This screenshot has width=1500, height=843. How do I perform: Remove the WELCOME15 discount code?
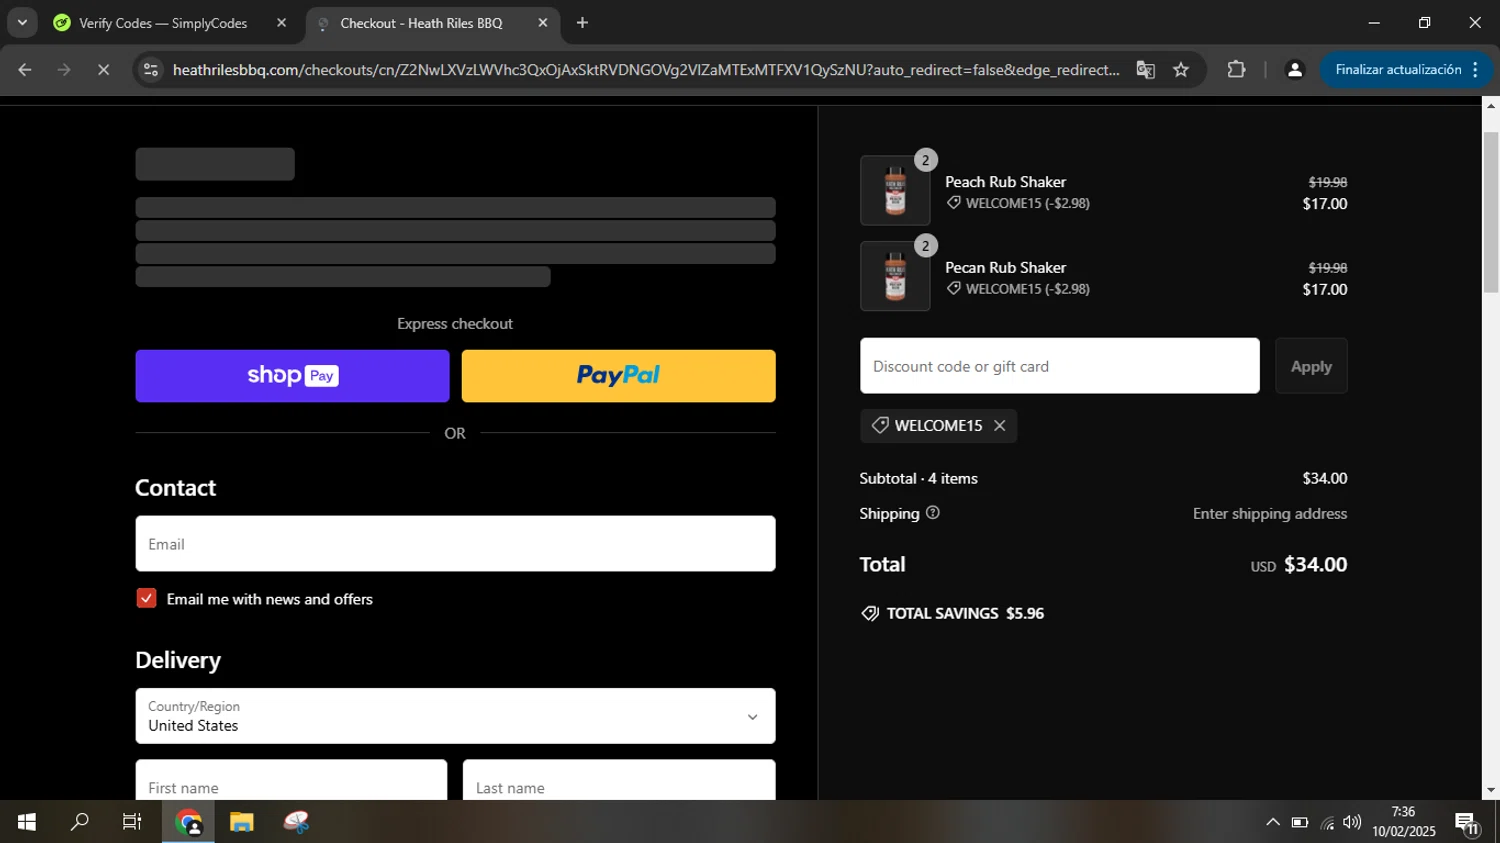[999, 426]
